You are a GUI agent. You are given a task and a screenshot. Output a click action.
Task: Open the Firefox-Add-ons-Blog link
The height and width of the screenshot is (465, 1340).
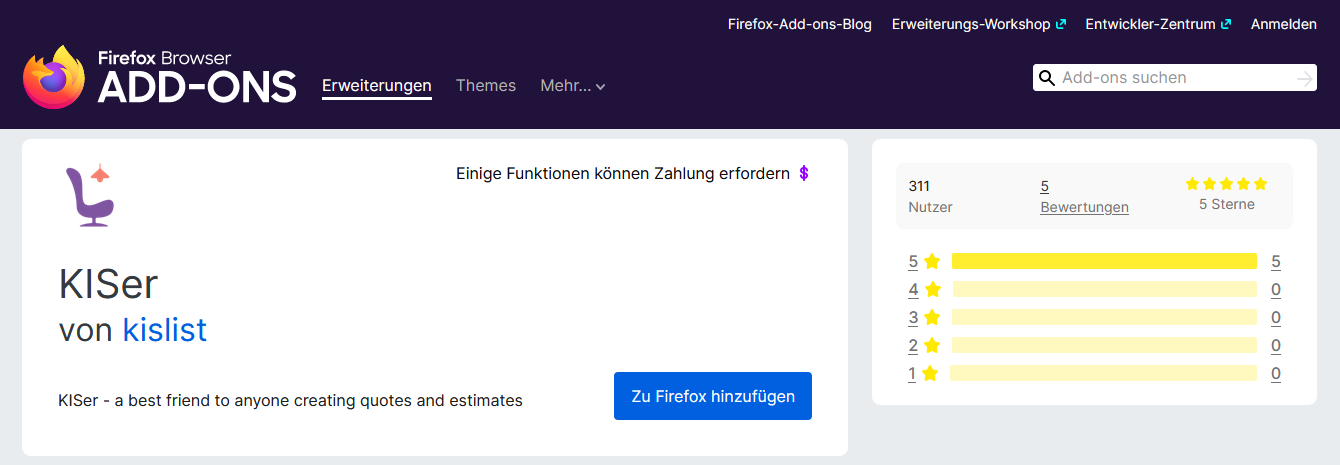[800, 24]
